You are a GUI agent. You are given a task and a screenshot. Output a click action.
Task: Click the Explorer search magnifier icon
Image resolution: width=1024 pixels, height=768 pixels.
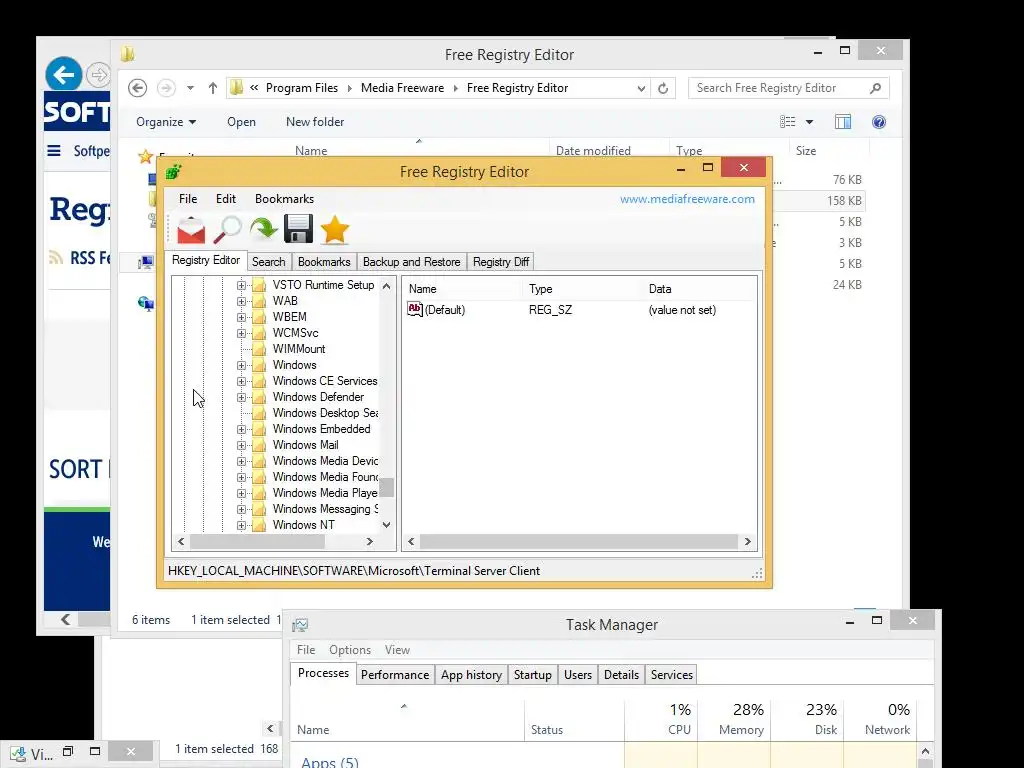(875, 88)
